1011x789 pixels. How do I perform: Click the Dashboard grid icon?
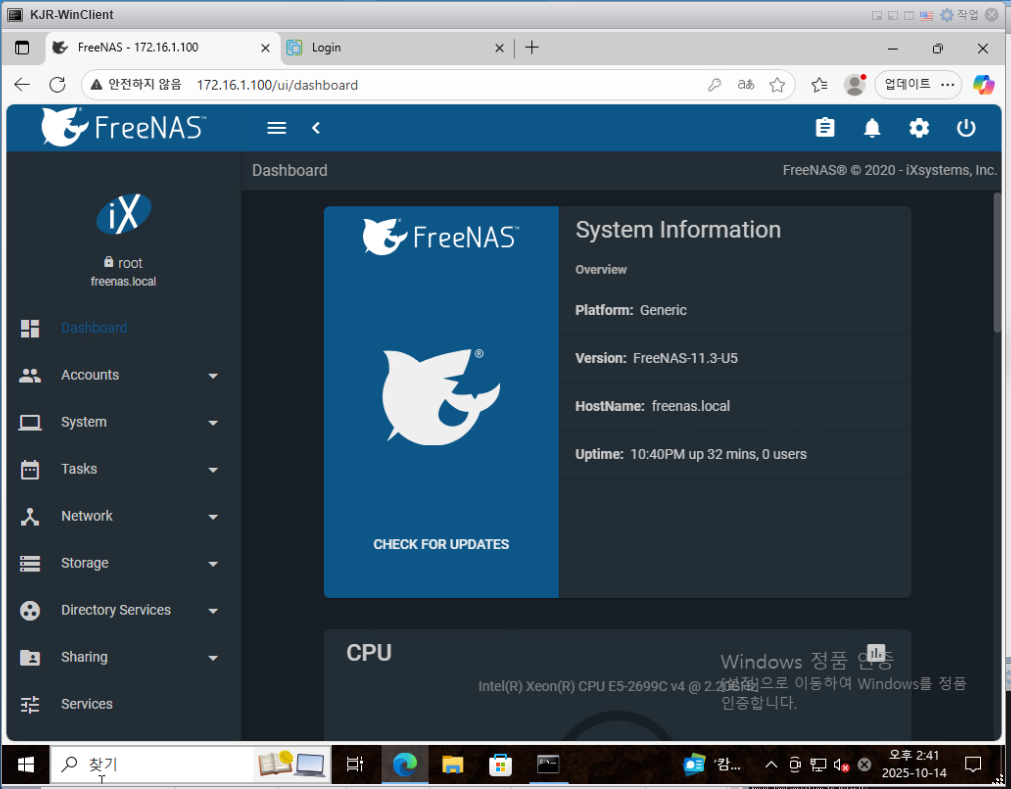pyautogui.click(x=30, y=328)
